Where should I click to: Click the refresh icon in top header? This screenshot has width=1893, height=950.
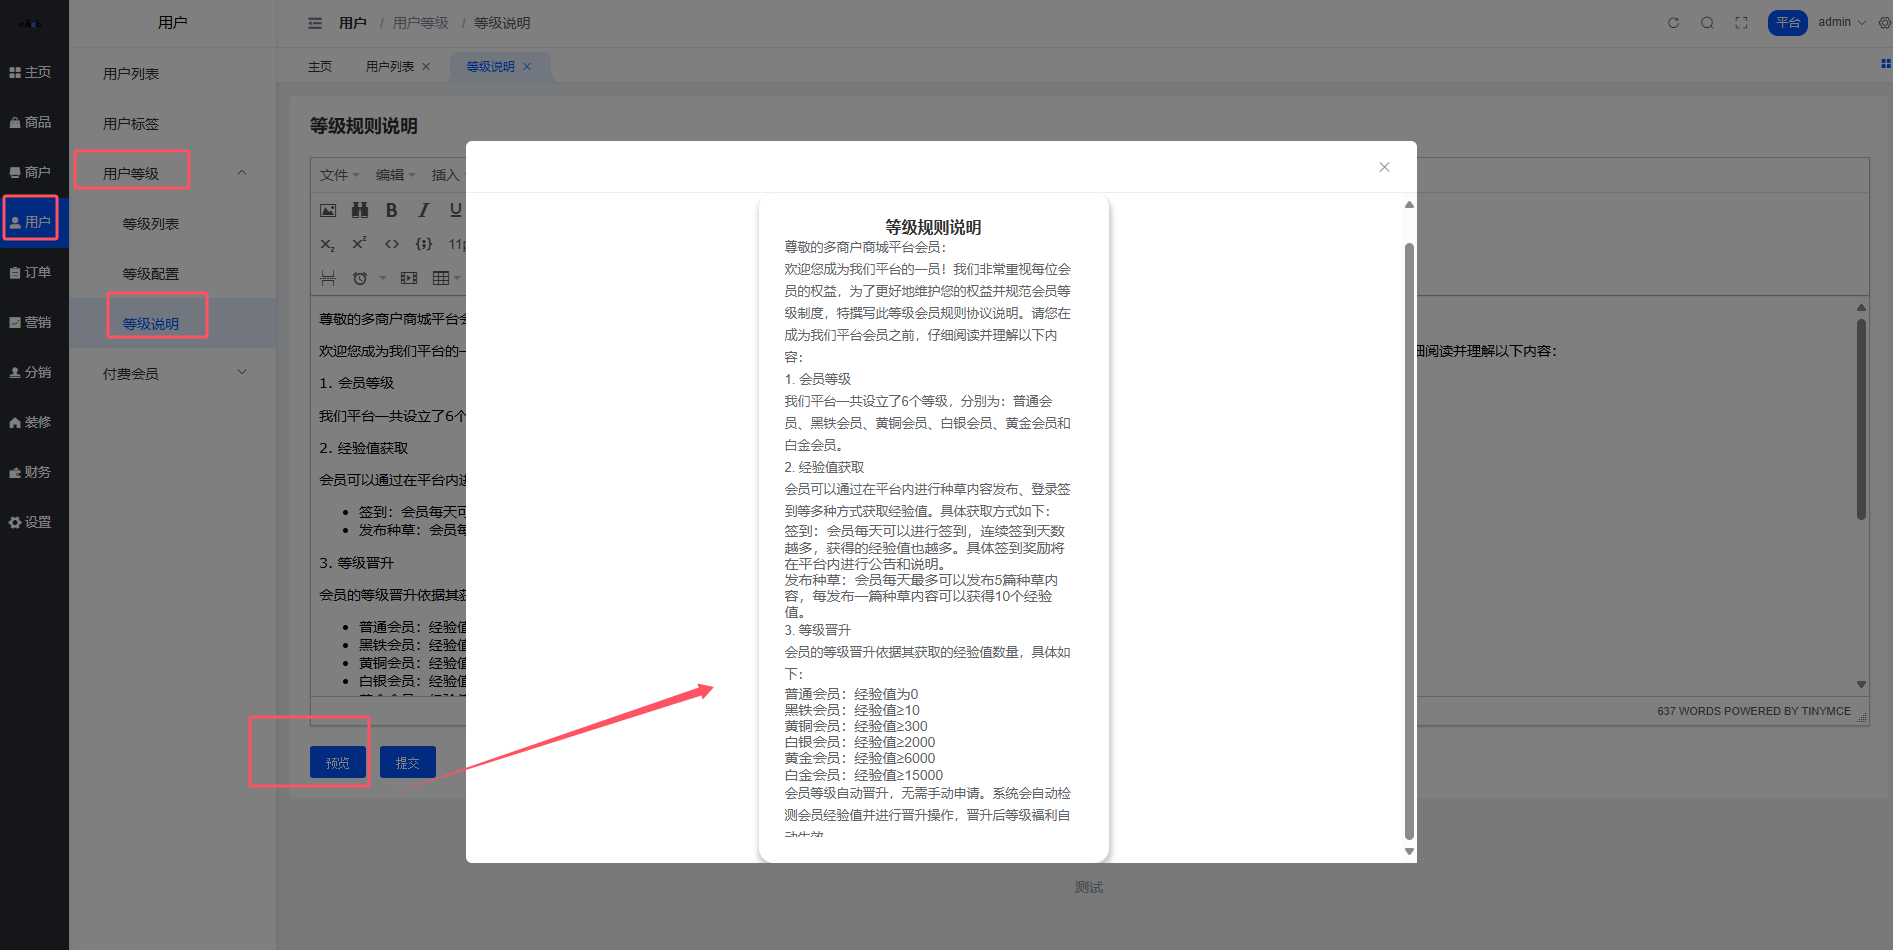coord(1673,23)
